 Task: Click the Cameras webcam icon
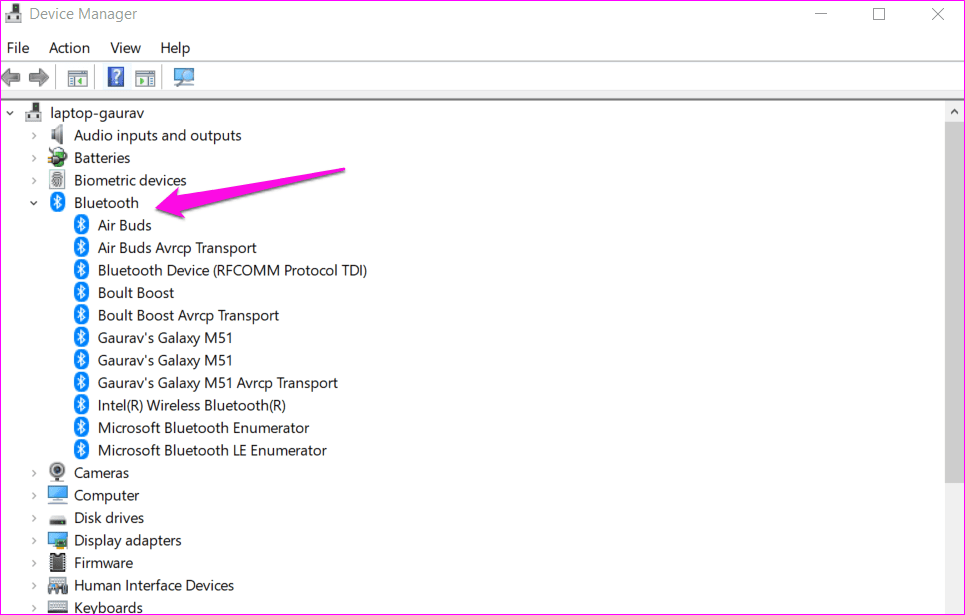[57, 472]
